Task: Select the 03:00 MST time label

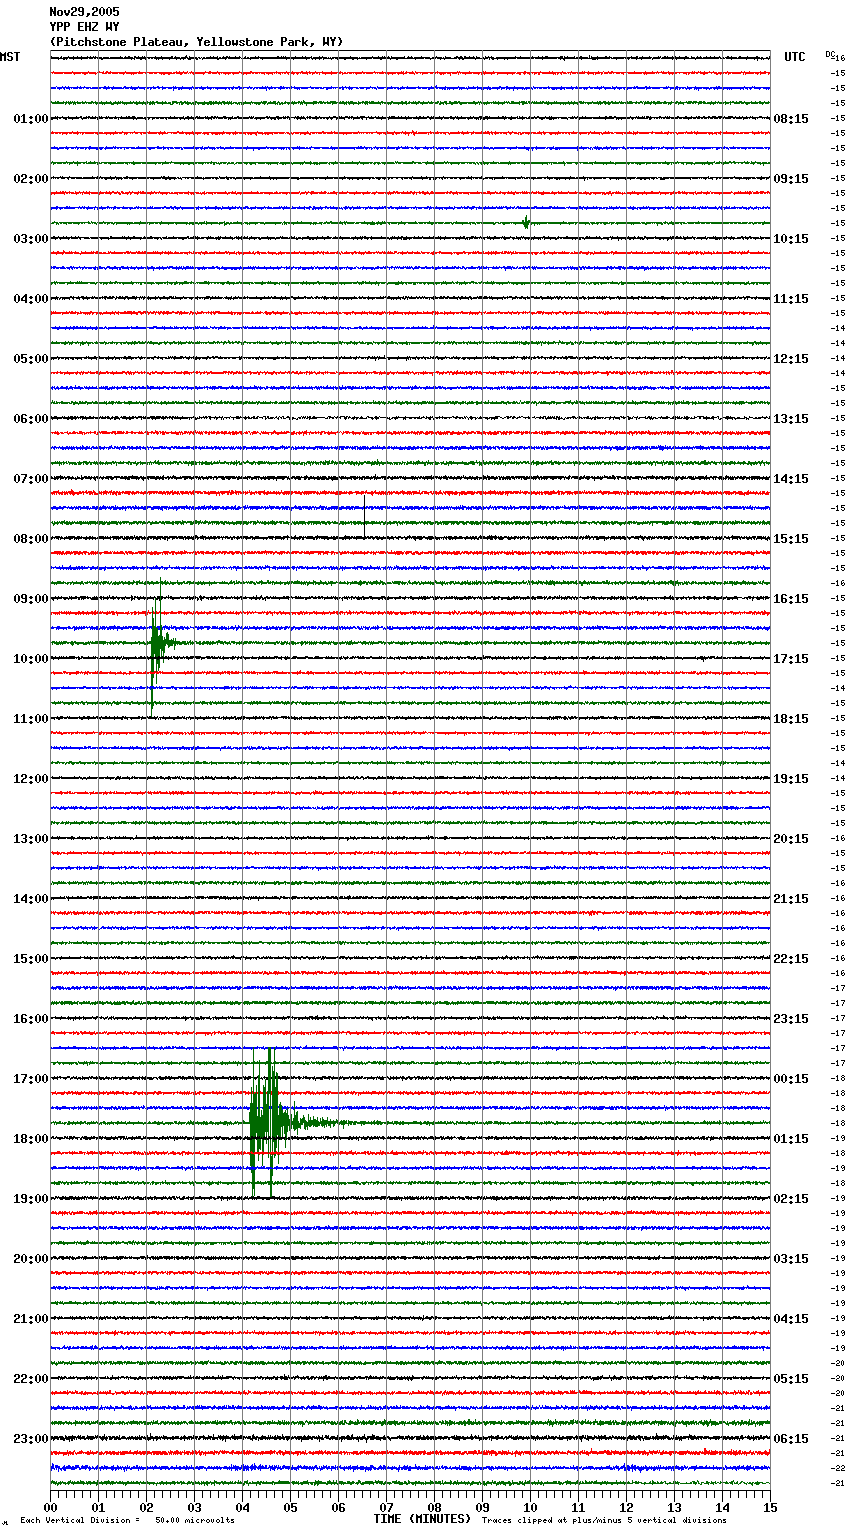Action: point(30,239)
